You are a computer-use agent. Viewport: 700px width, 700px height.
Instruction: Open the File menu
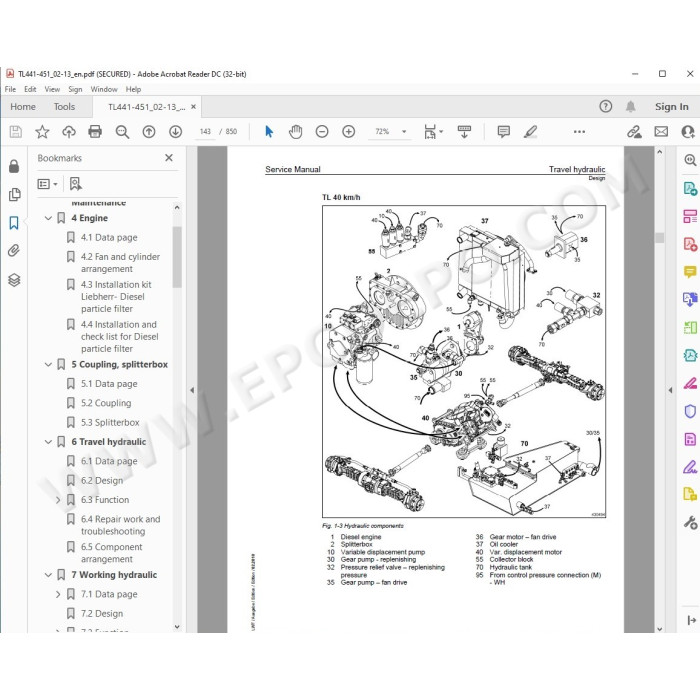click(x=10, y=89)
